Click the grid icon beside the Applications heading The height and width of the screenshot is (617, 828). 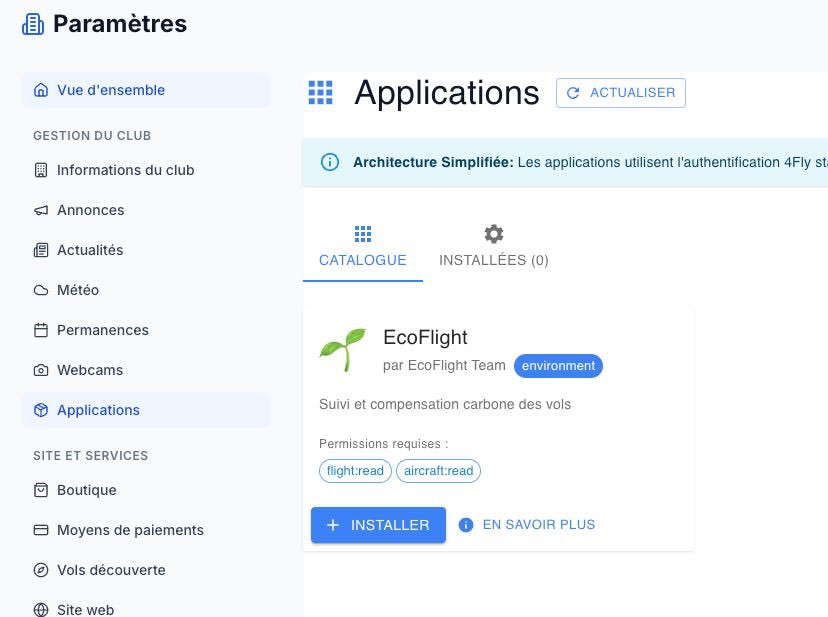320,92
